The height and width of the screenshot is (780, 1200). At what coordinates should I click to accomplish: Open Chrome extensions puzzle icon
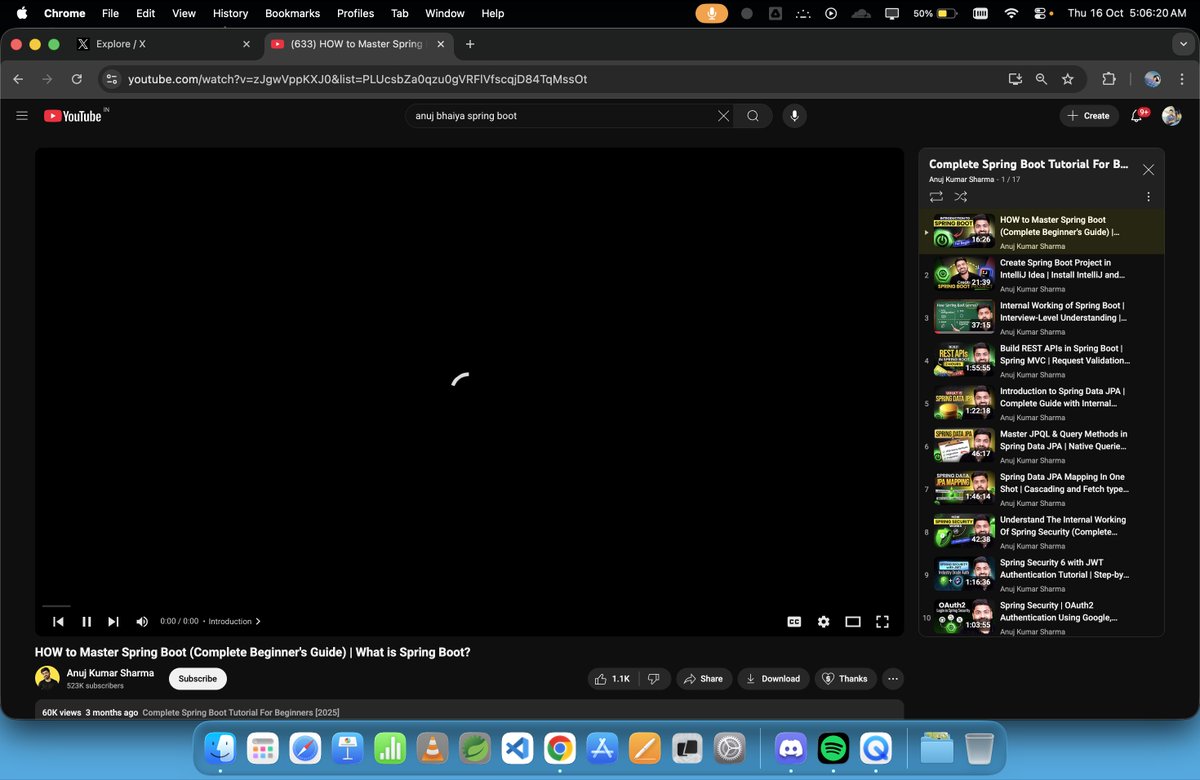1108,79
